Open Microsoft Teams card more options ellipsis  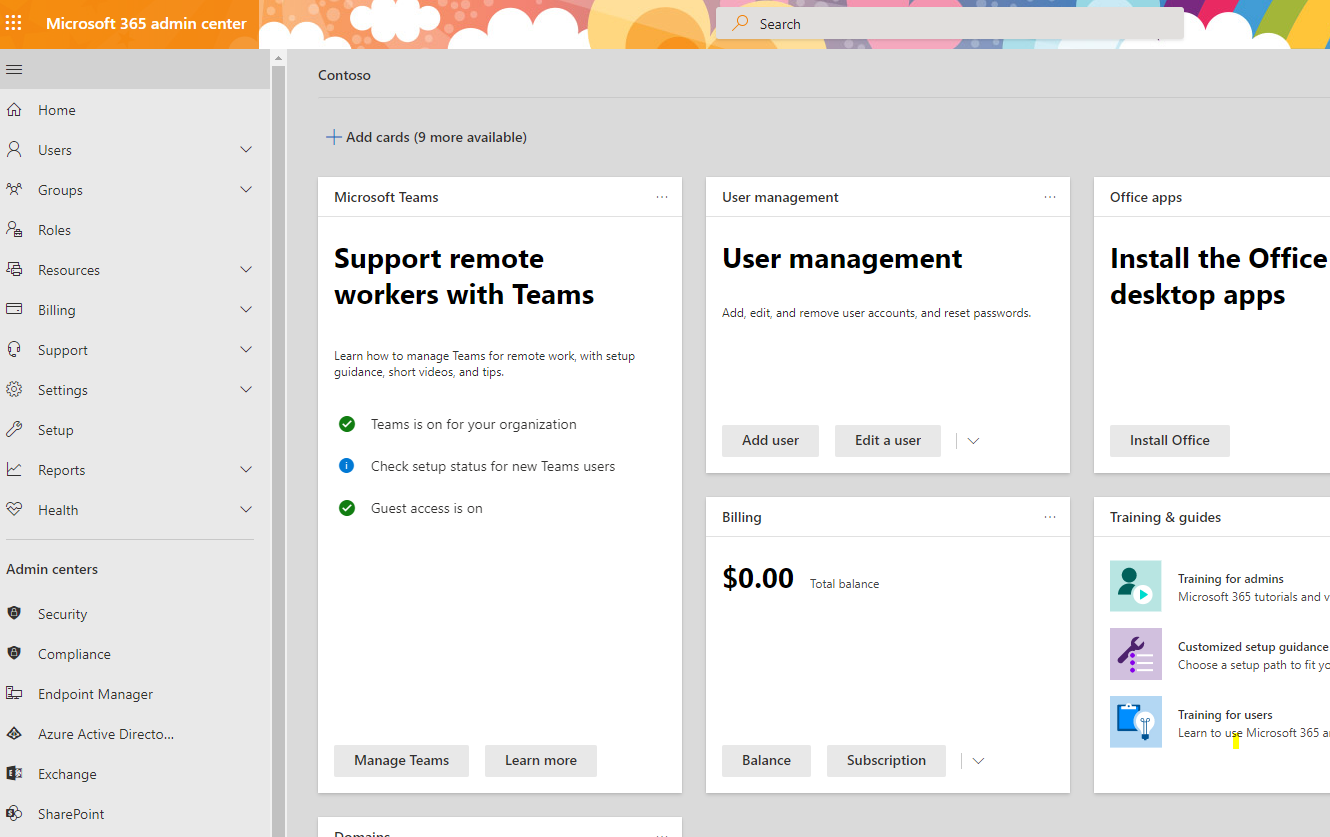coord(662,197)
